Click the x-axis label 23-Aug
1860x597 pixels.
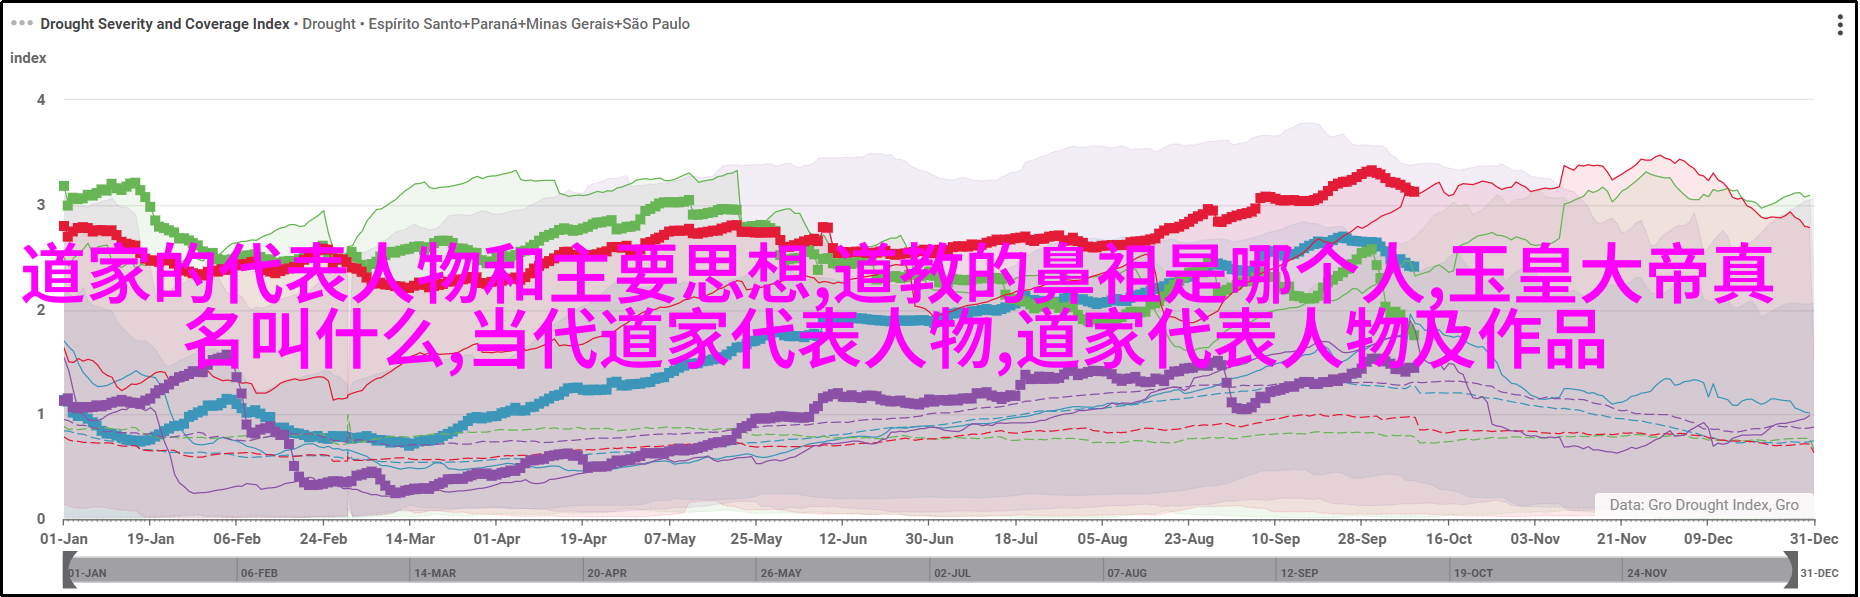[1189, 539]
